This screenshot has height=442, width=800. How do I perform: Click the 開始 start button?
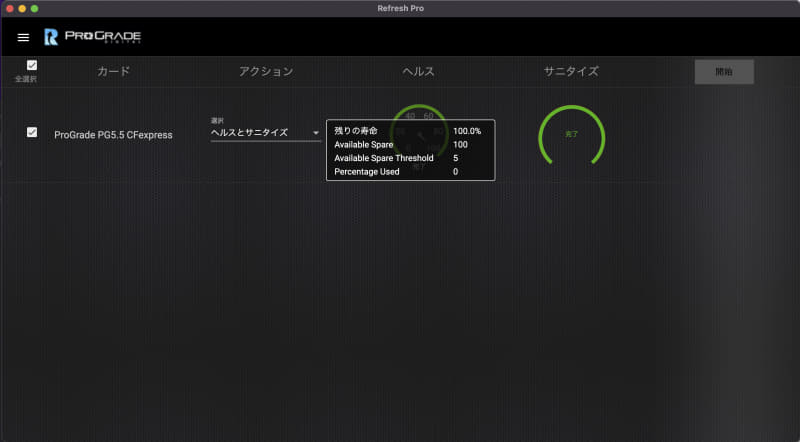[x=724, y=72]
